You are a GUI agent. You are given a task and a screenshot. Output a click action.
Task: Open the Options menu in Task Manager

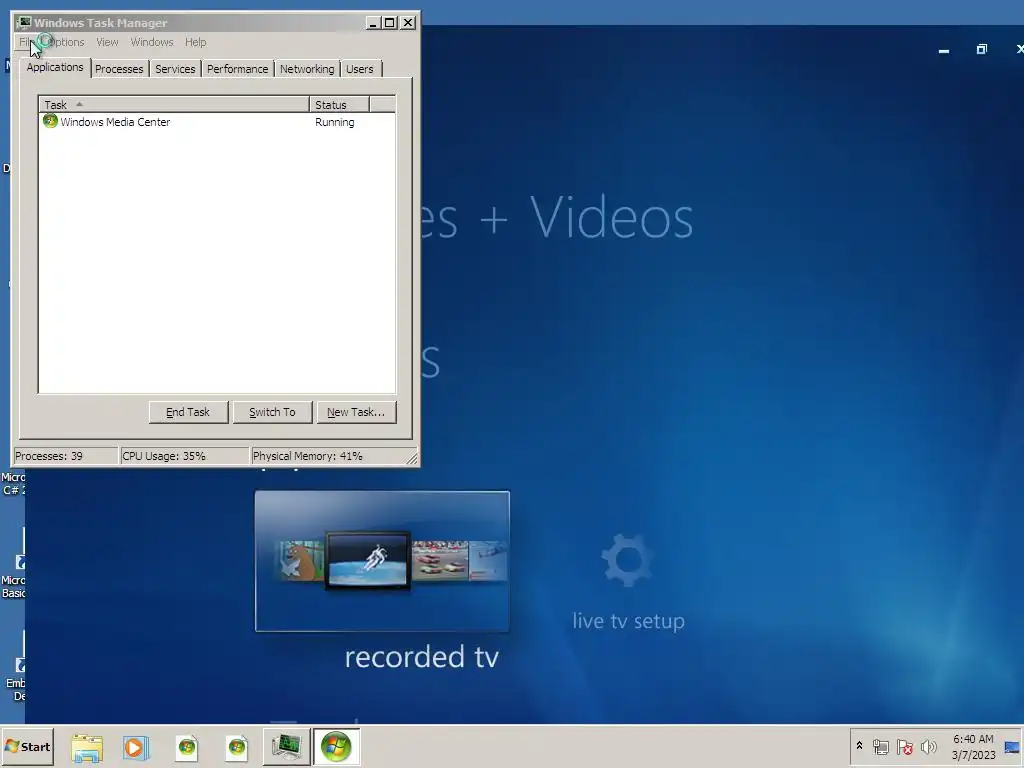point(62,42)
